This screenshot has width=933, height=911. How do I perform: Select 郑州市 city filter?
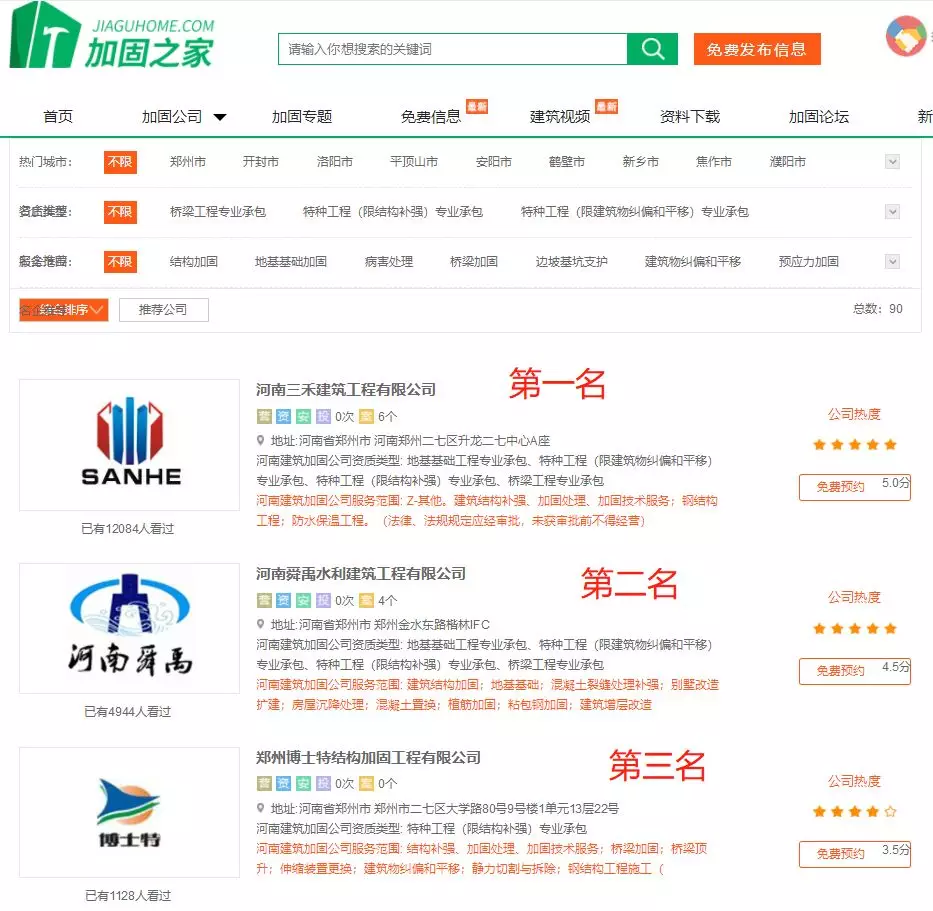coord(187,162)
